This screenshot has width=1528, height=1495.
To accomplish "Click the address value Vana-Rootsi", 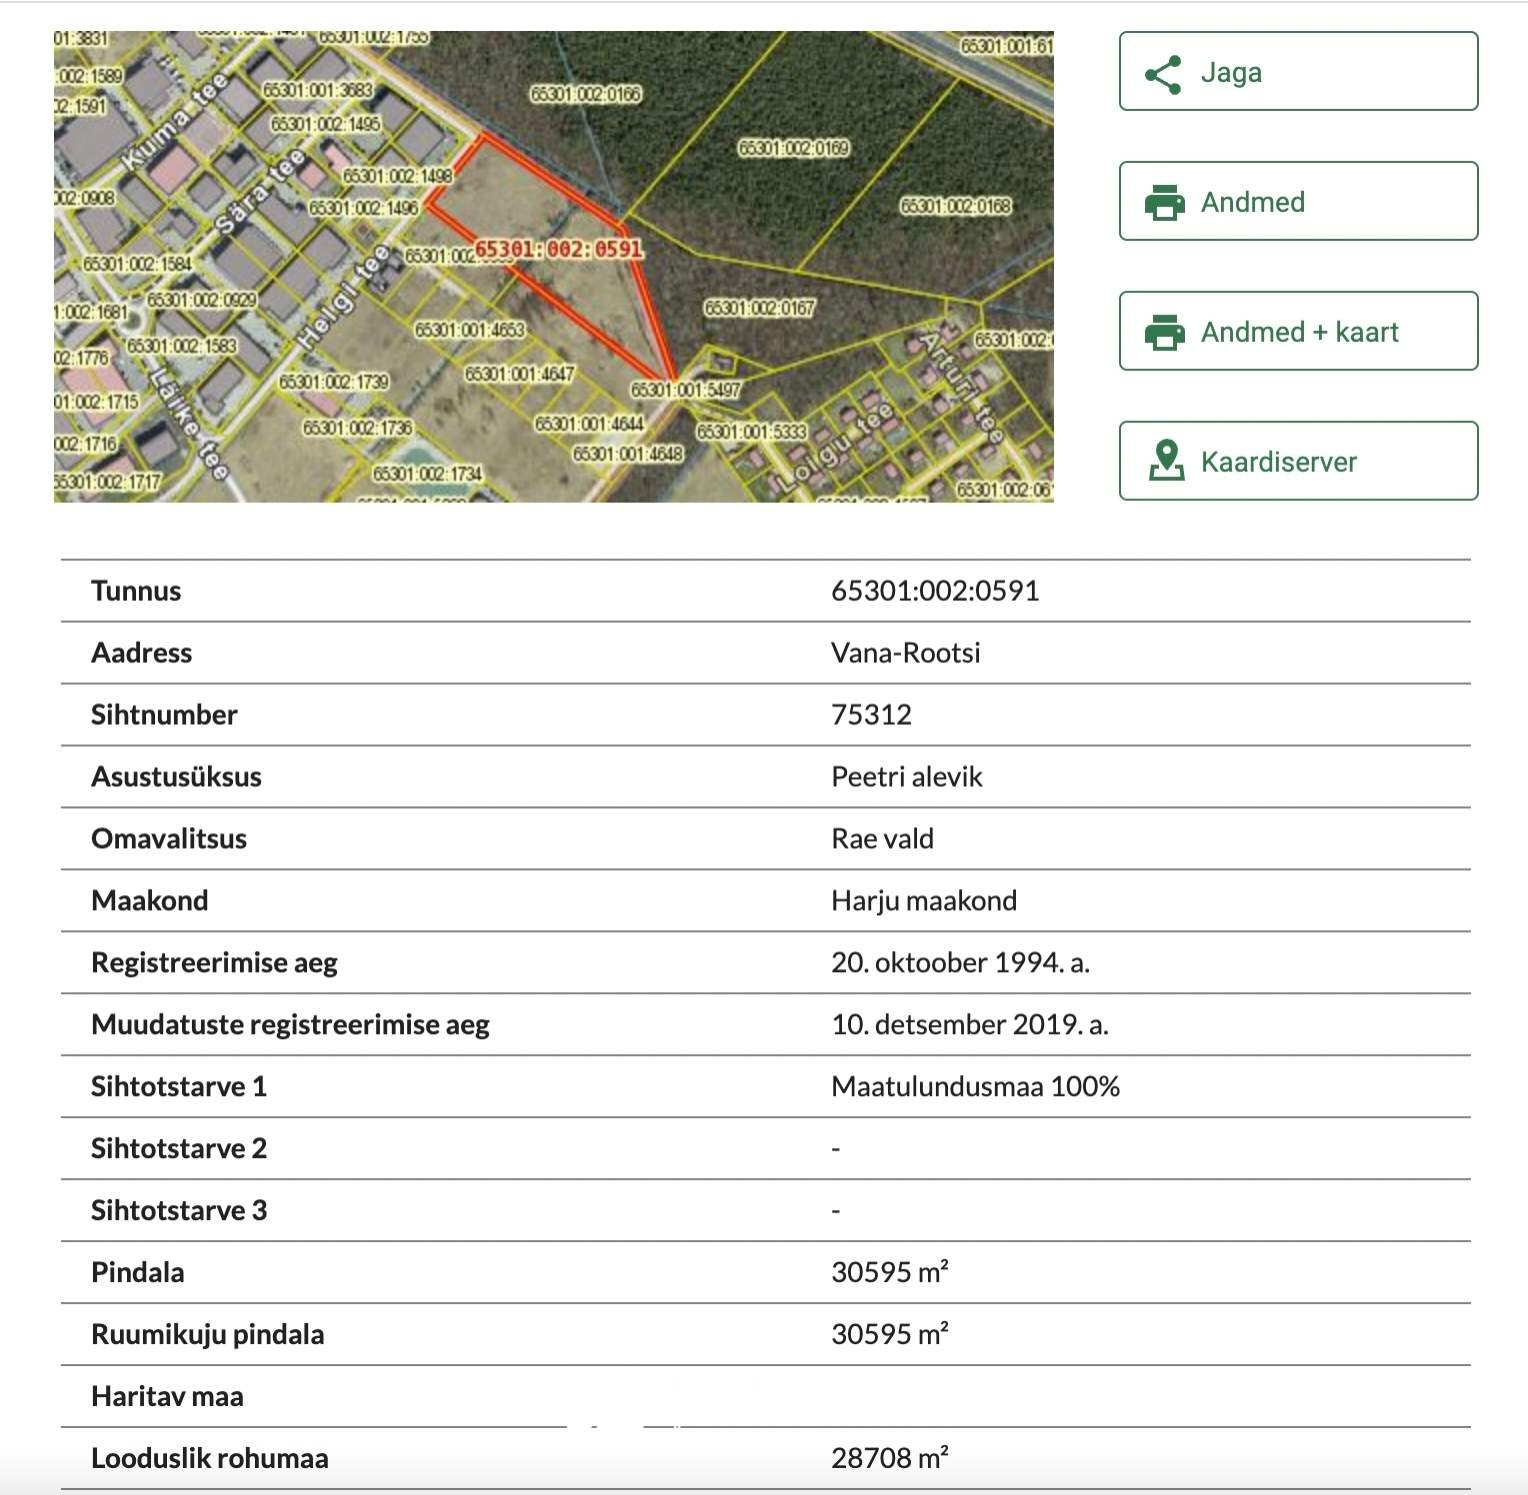I will point(905,653).
